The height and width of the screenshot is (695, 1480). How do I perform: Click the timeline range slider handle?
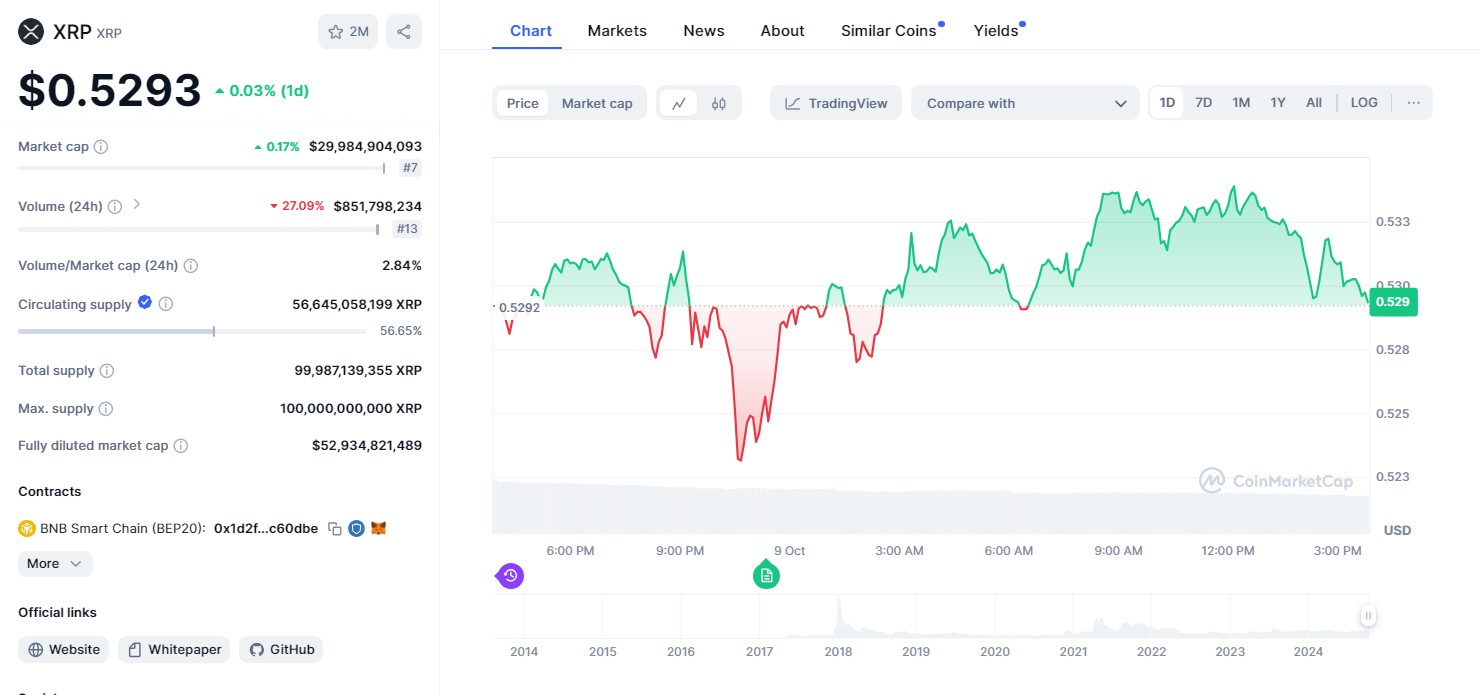pyautogui.click(x=1368, y=616)
